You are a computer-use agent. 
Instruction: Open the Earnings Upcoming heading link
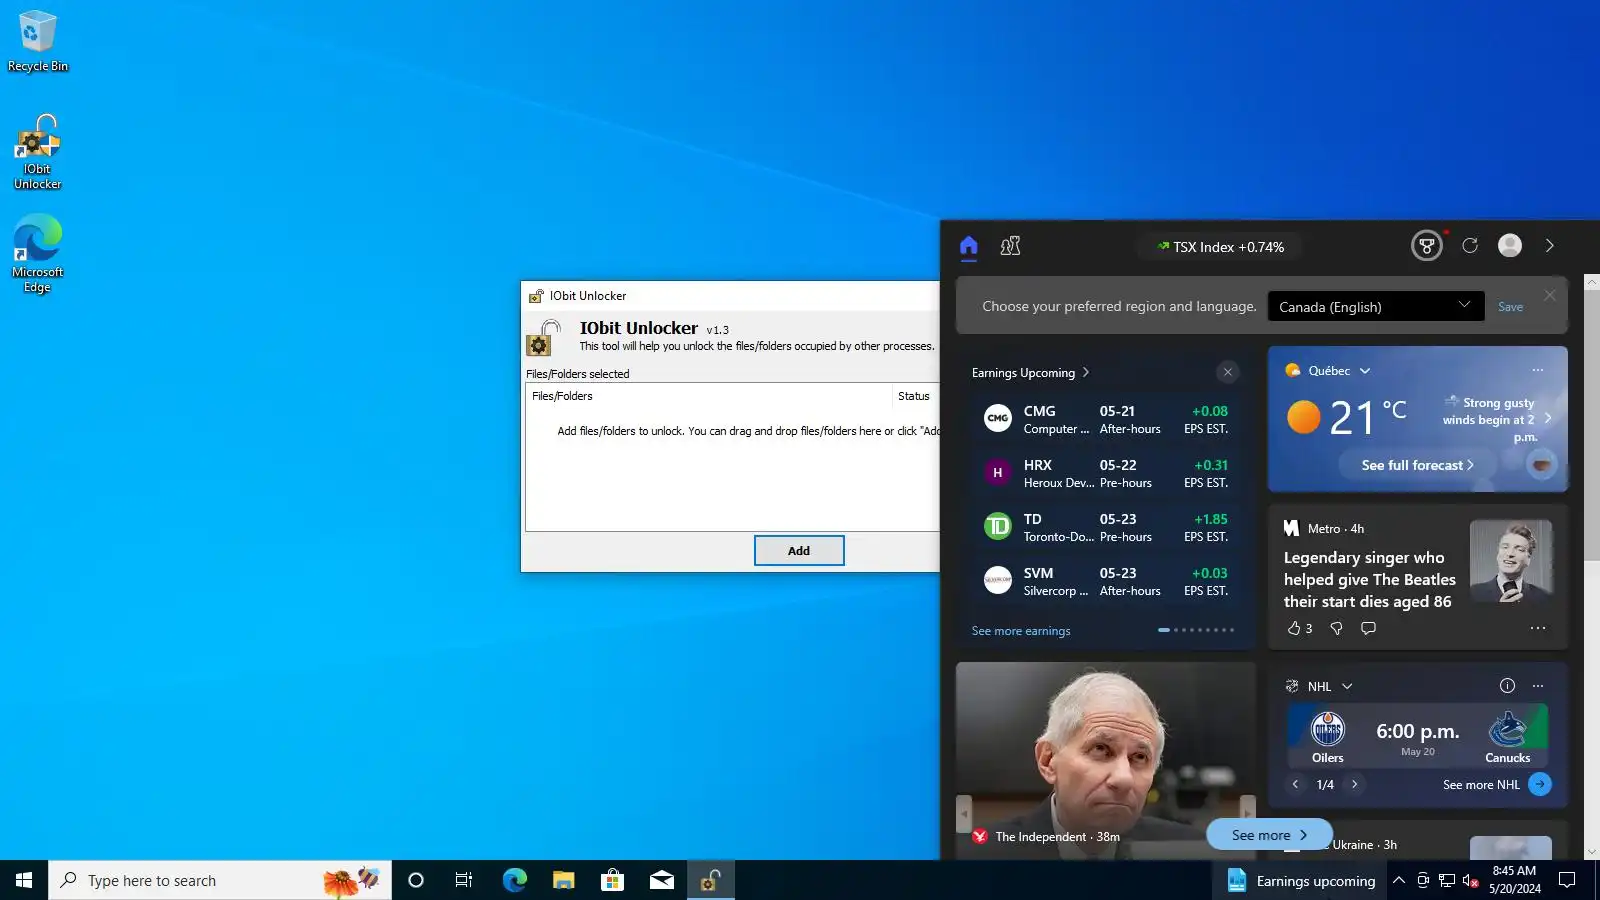(x=1030, y=373)
